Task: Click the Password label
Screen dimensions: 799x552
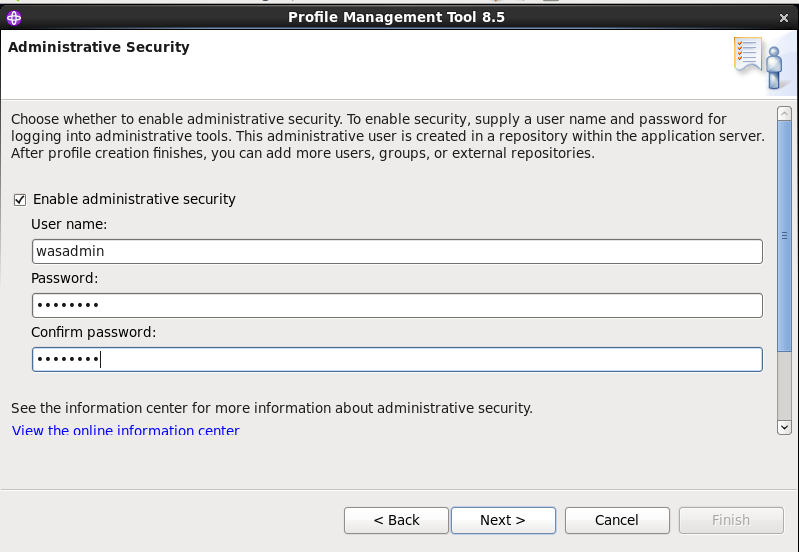Action: pos(64,278)
